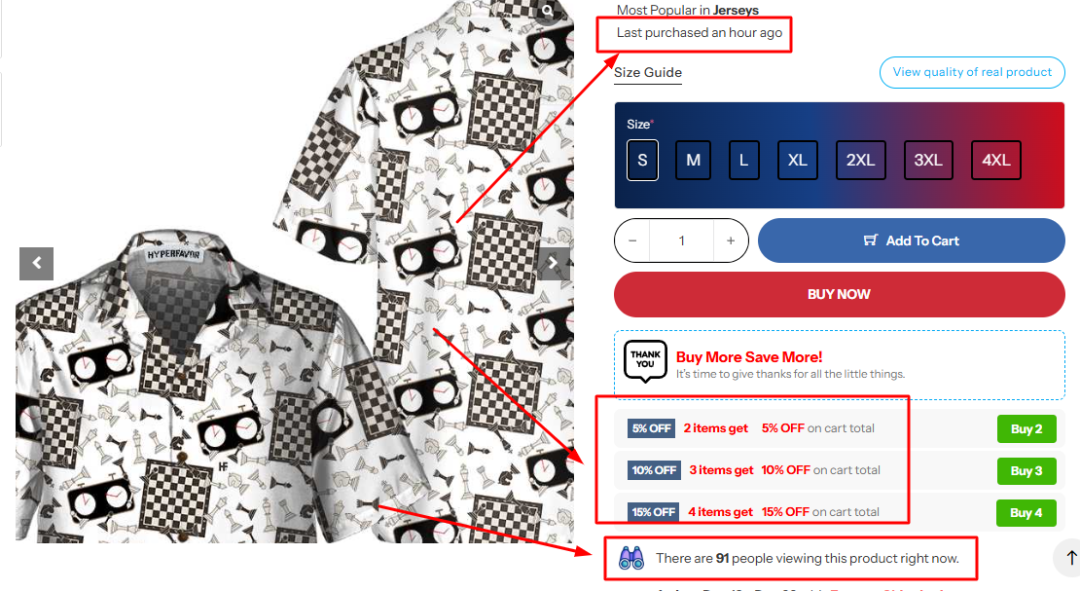
Task: Choose the XL size option
Action: click(x=798, y=160)
